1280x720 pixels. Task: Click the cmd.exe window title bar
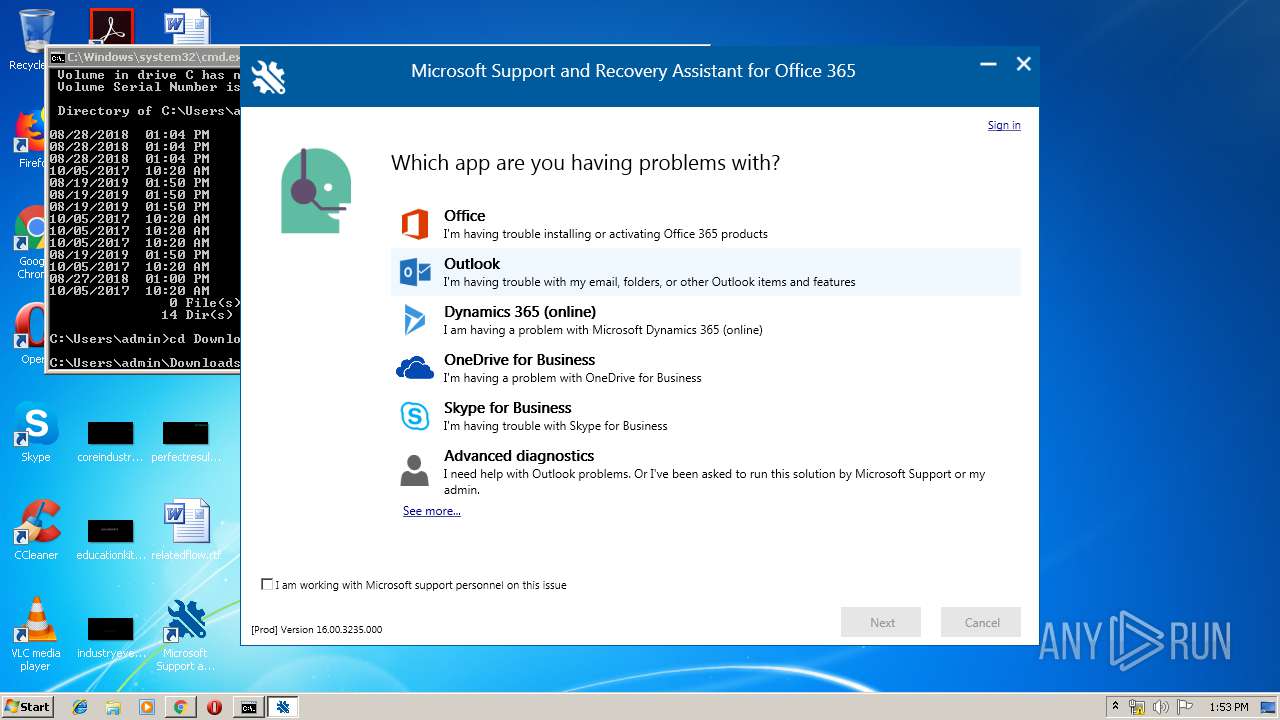point(144,57)
